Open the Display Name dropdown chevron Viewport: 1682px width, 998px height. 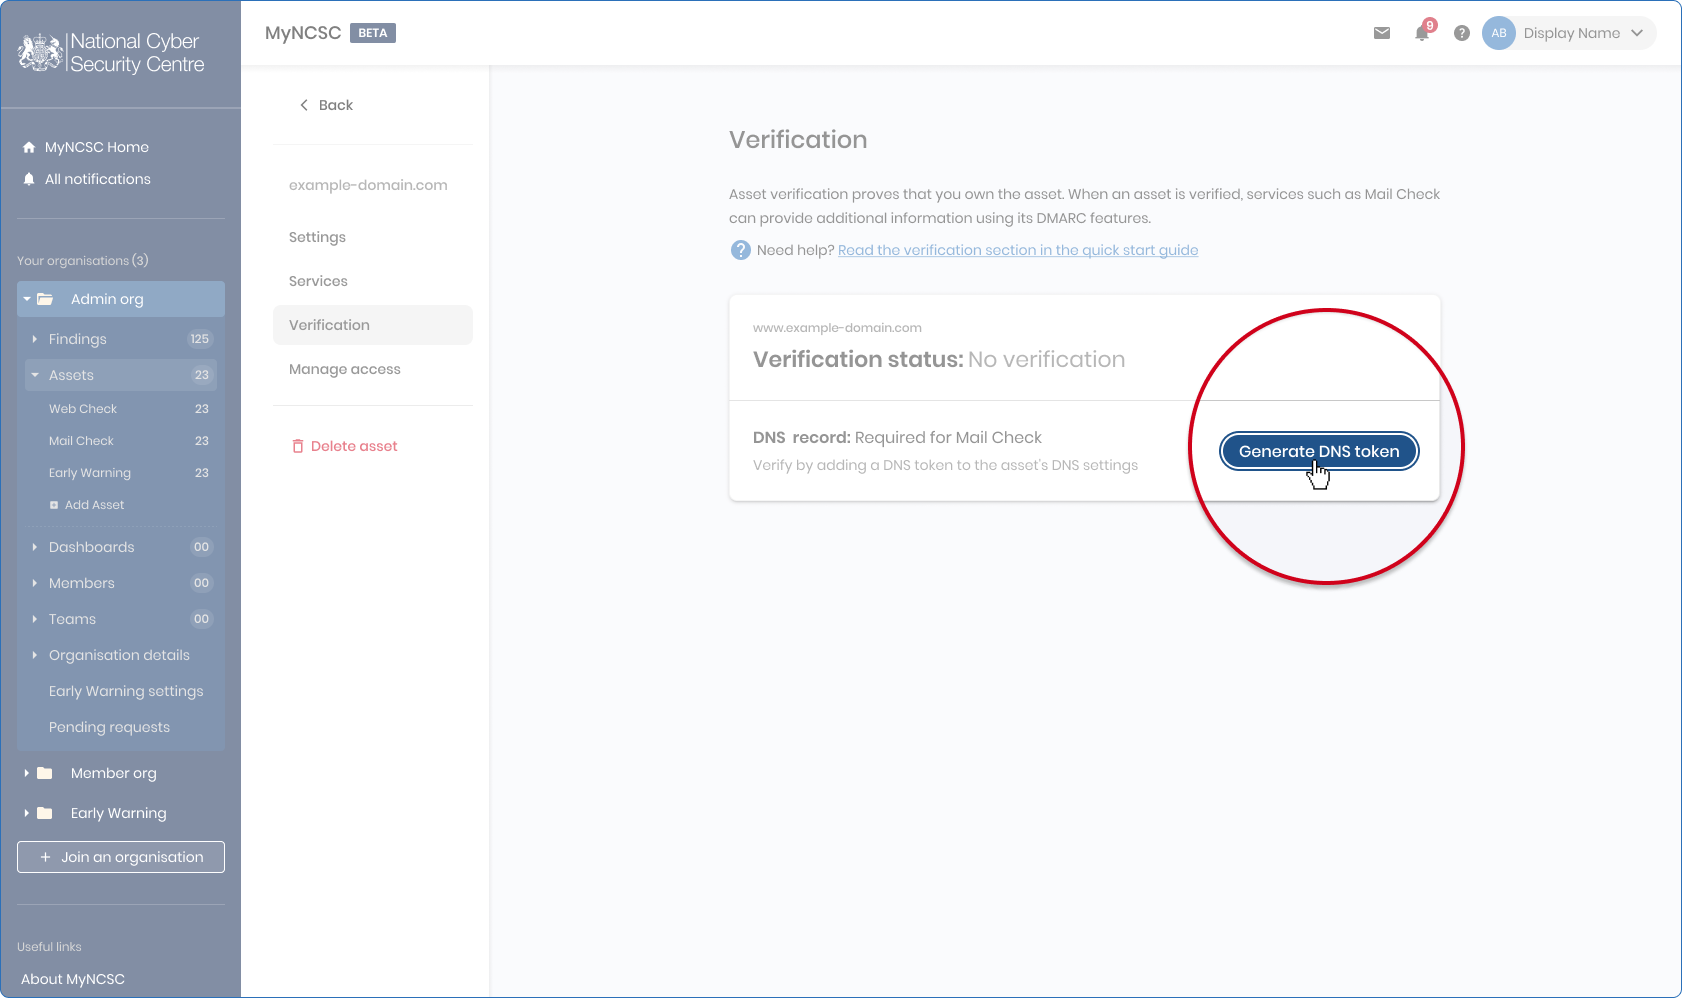[1637, 33]
